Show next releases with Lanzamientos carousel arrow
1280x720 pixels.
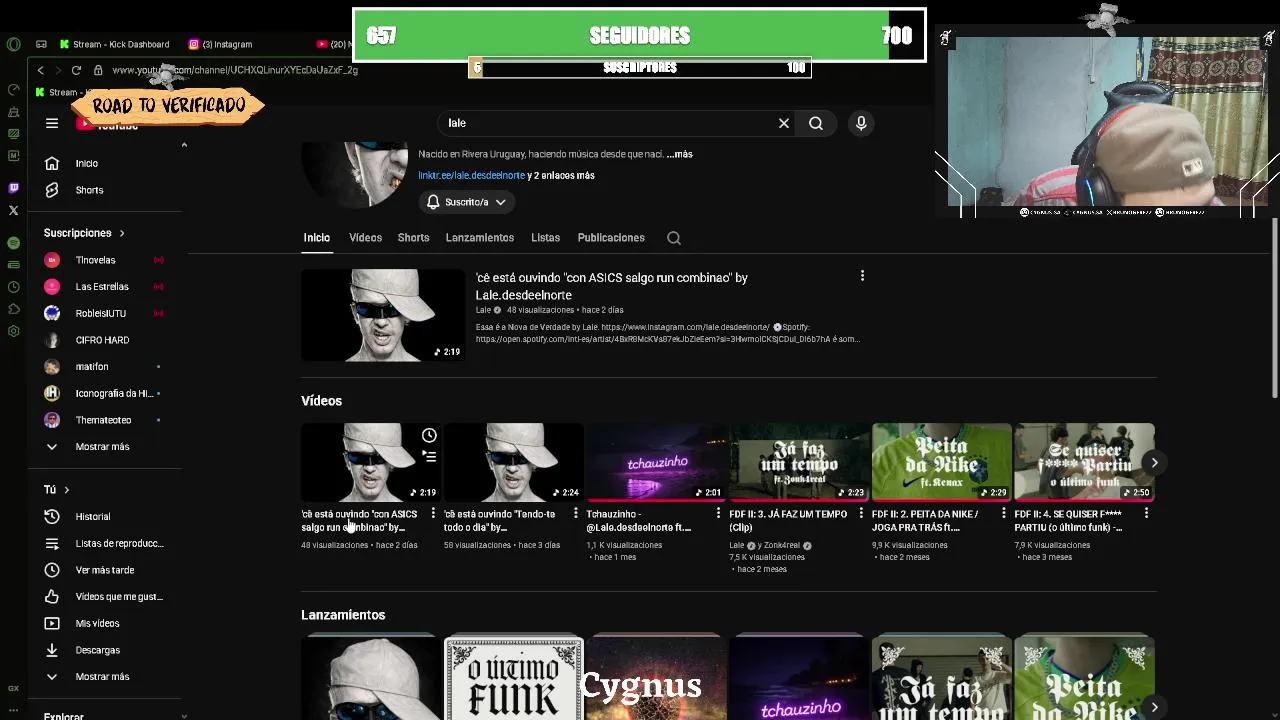click(x=1154, y=707)
